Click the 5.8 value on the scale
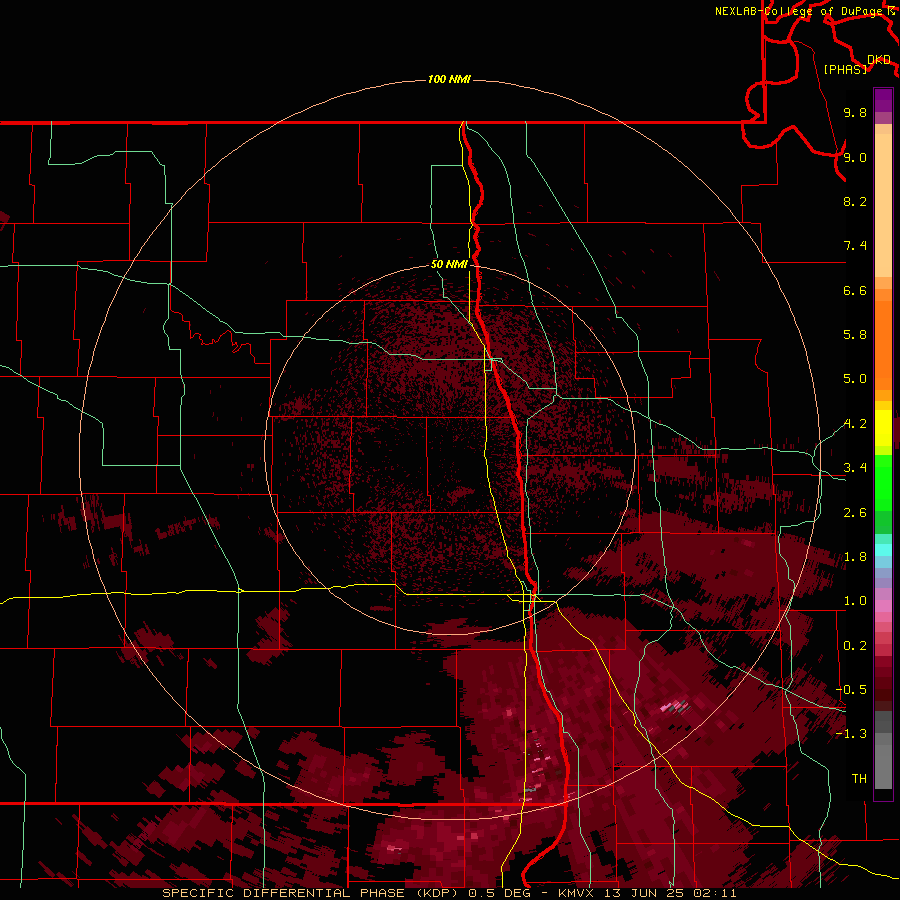 coord(855,335)
